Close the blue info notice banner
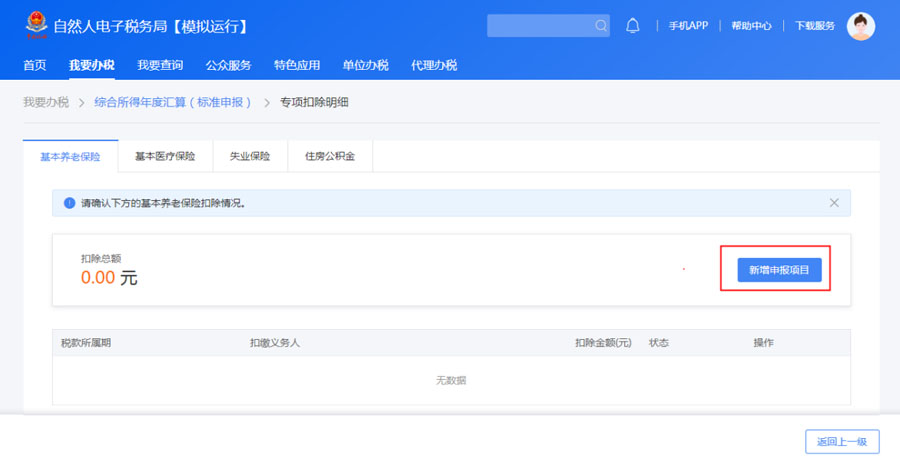 [x=834, y=203]
